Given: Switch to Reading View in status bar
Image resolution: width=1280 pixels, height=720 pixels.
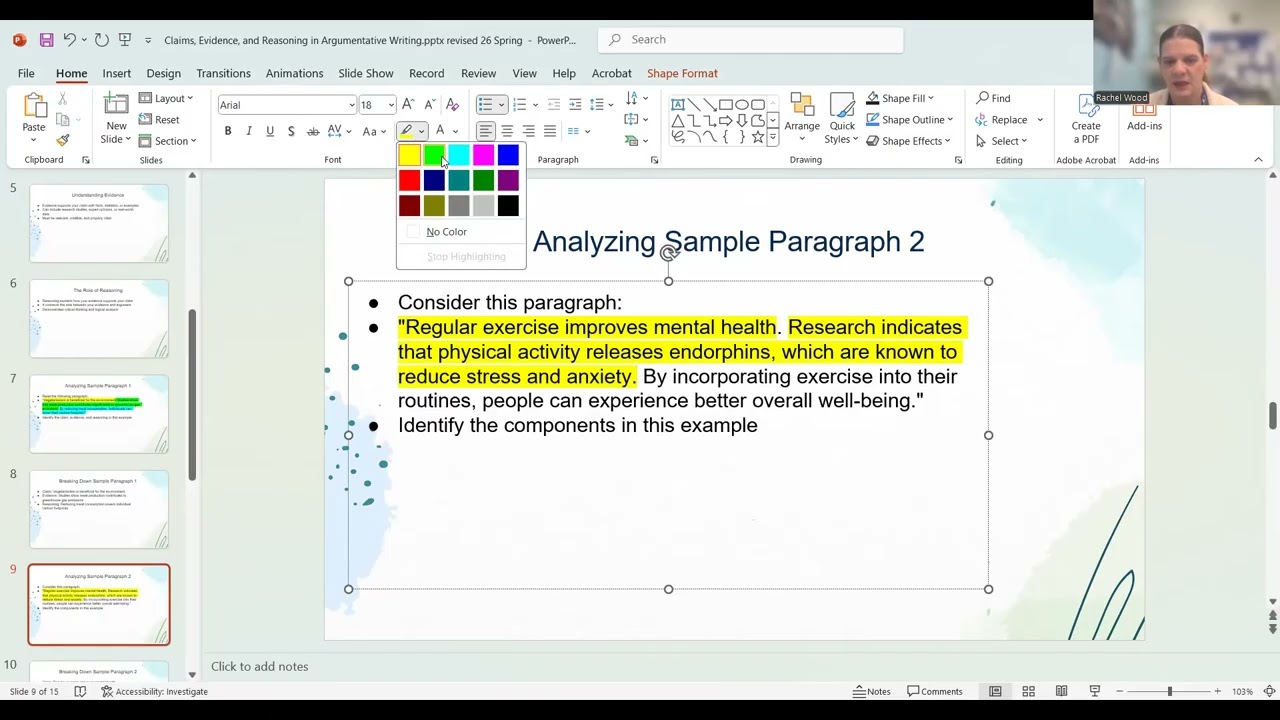Looking at the screenshot, I should click(x=1061, y=691).
